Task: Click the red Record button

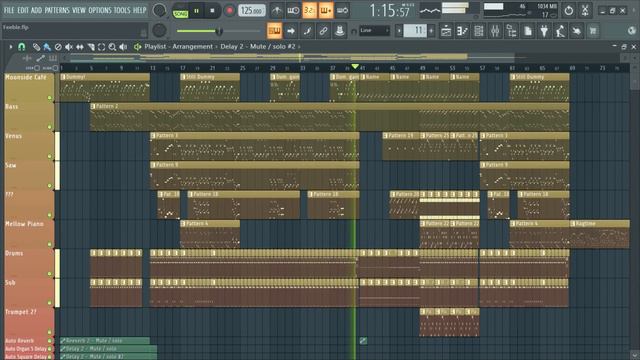Action: [229, 11]
